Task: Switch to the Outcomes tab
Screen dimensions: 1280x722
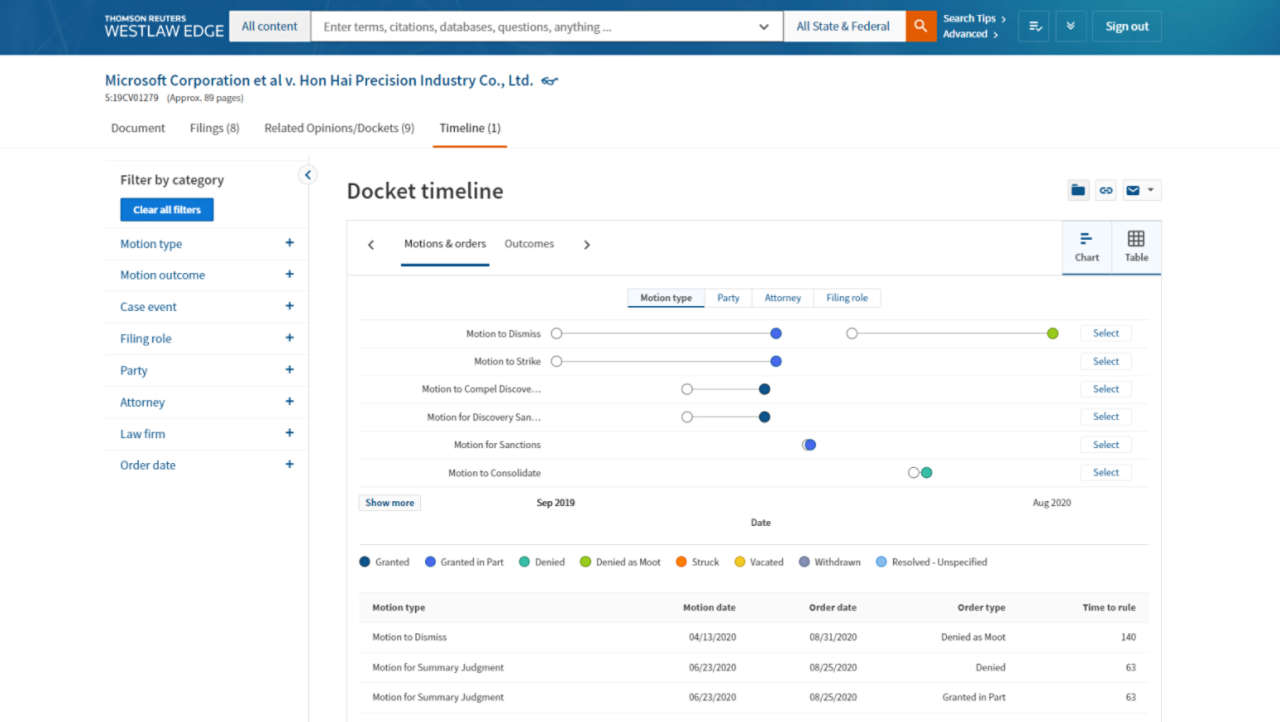Action: coord(529,243)
